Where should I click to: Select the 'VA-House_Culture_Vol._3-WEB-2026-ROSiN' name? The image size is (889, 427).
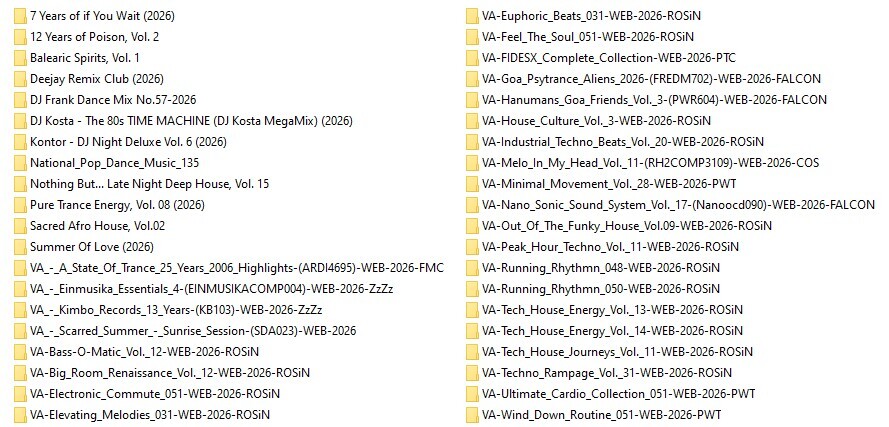(596, 121)
